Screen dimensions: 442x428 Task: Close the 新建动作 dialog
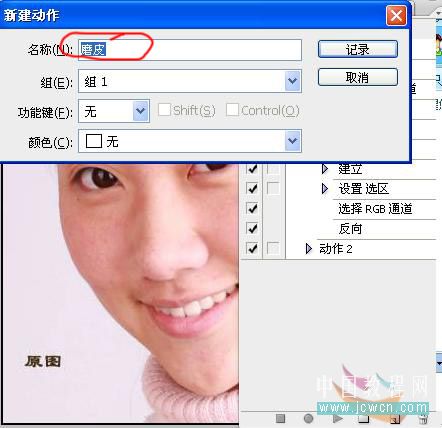coord(396,15)
